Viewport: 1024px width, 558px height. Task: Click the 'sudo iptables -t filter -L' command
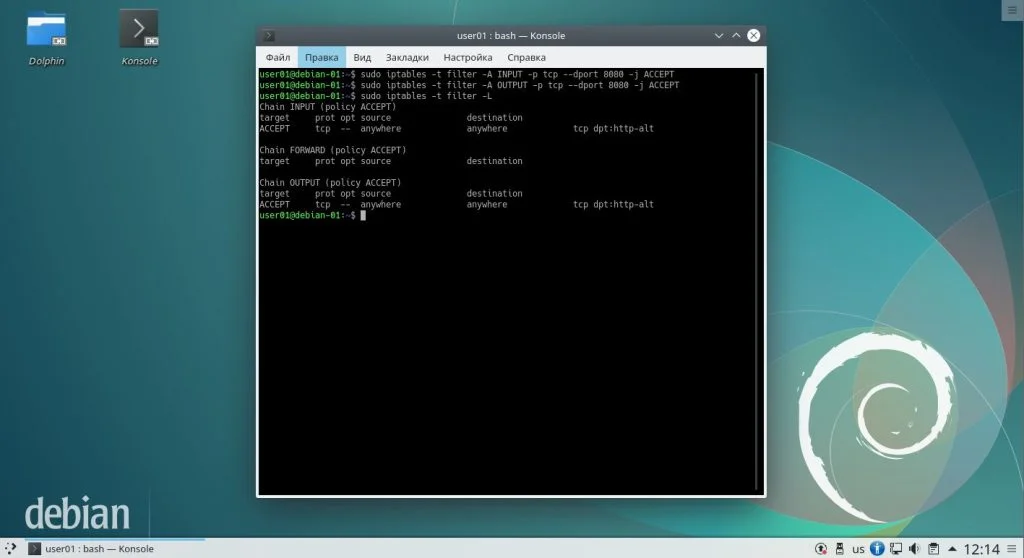point(426,96)
